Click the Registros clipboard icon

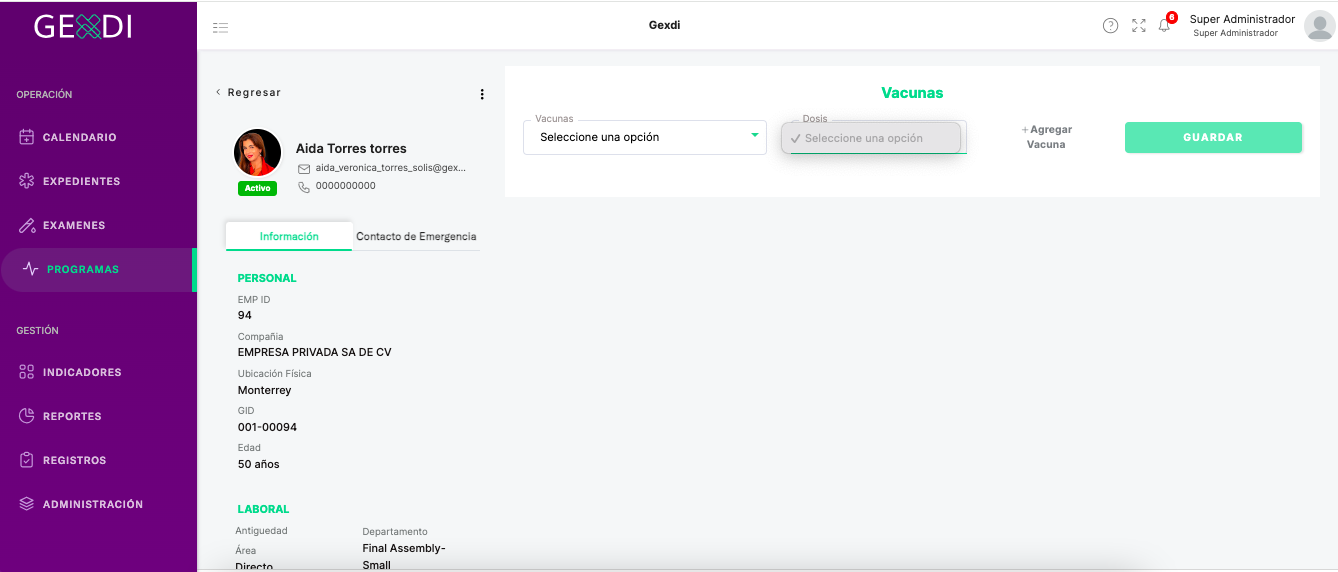(x=27, y=460)
